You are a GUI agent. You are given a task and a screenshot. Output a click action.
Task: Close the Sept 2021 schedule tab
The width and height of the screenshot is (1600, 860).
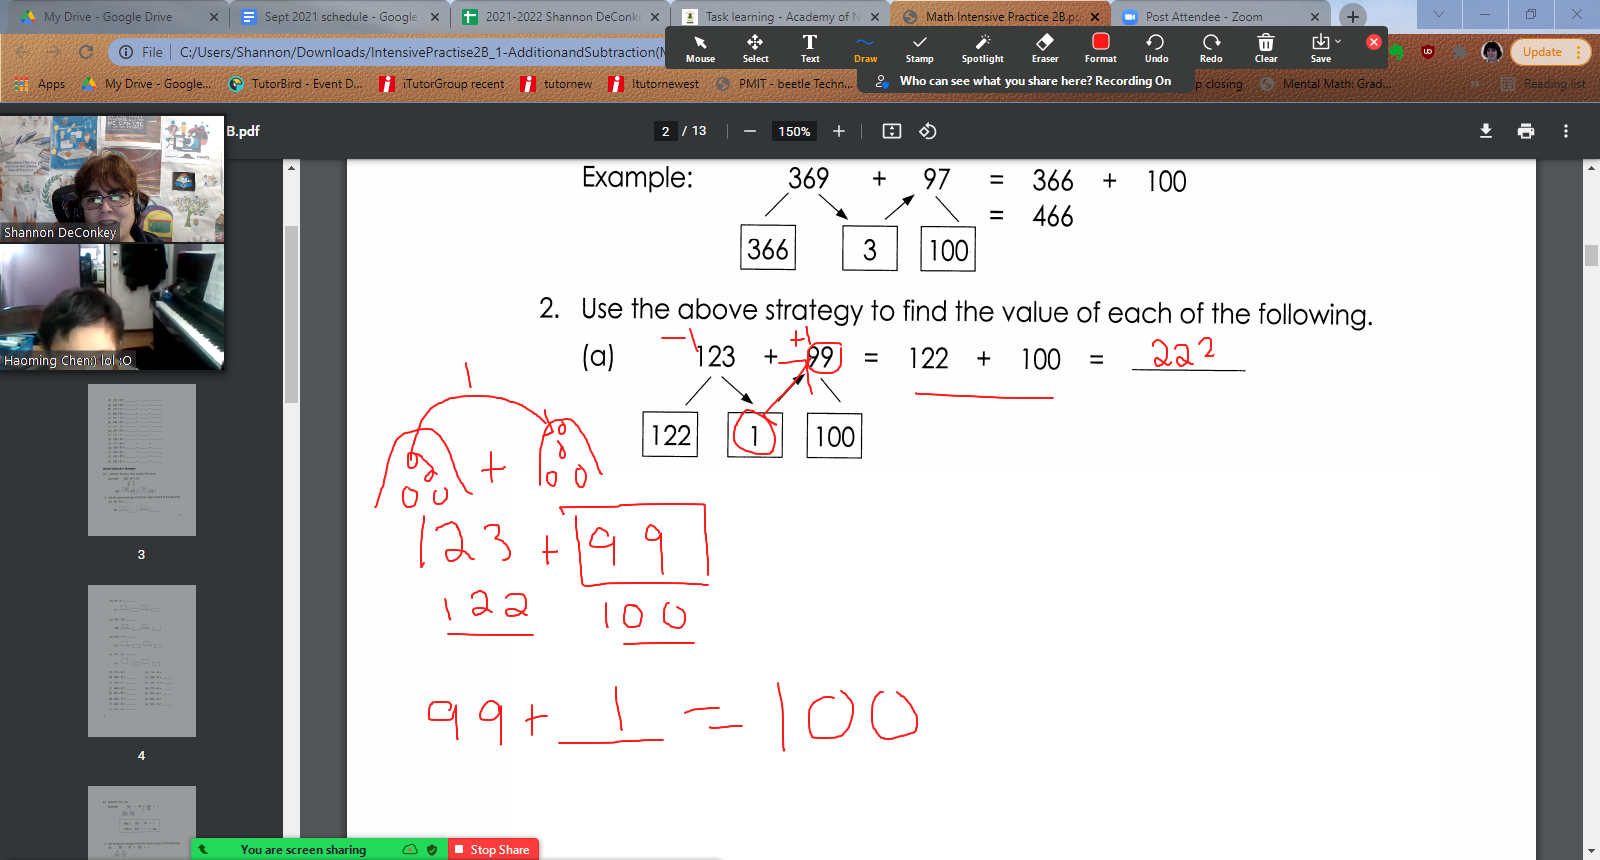click(434, 17)
